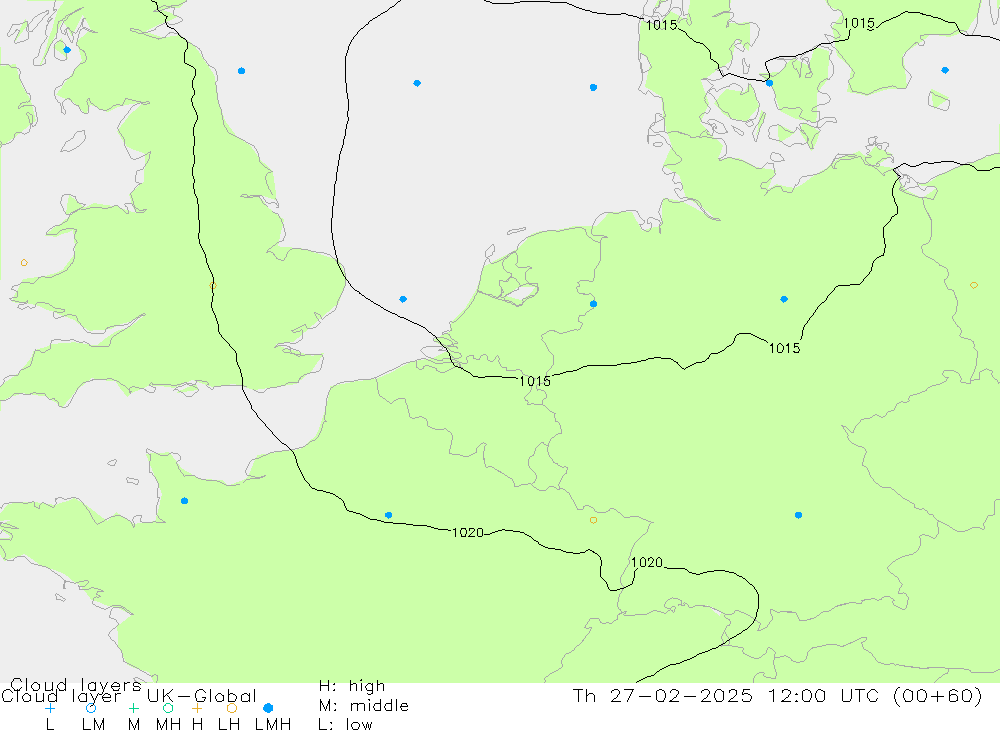Select orange circle marker in northeastern France
The width and height of the screenshot is (1000, 733).
(x=593, y=521)
